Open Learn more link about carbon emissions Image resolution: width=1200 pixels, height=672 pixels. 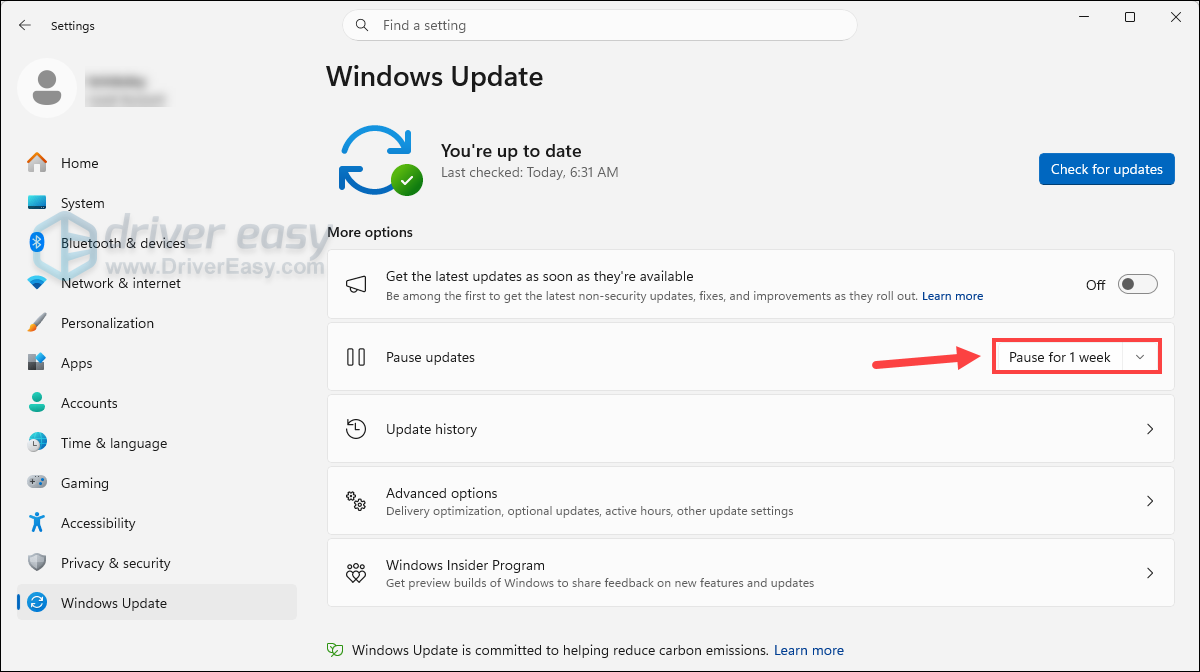point(809,650)
